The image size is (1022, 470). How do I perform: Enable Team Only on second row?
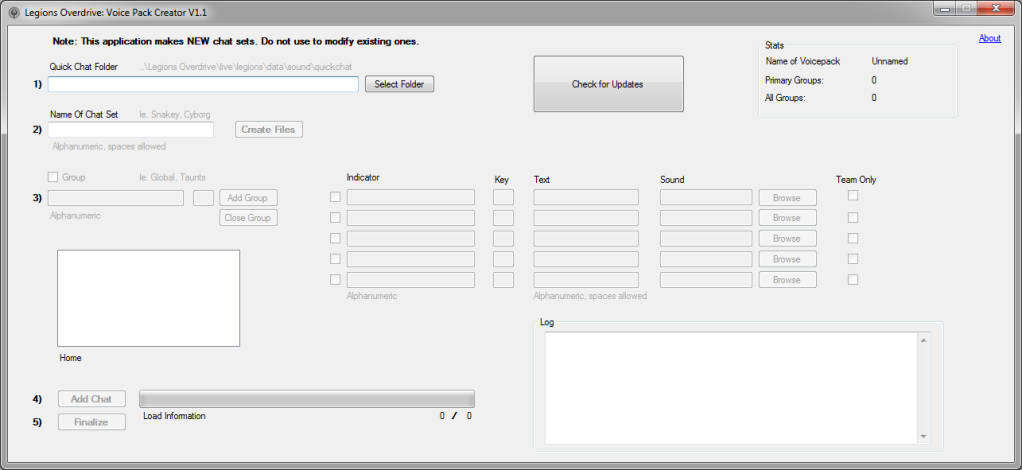853,217
